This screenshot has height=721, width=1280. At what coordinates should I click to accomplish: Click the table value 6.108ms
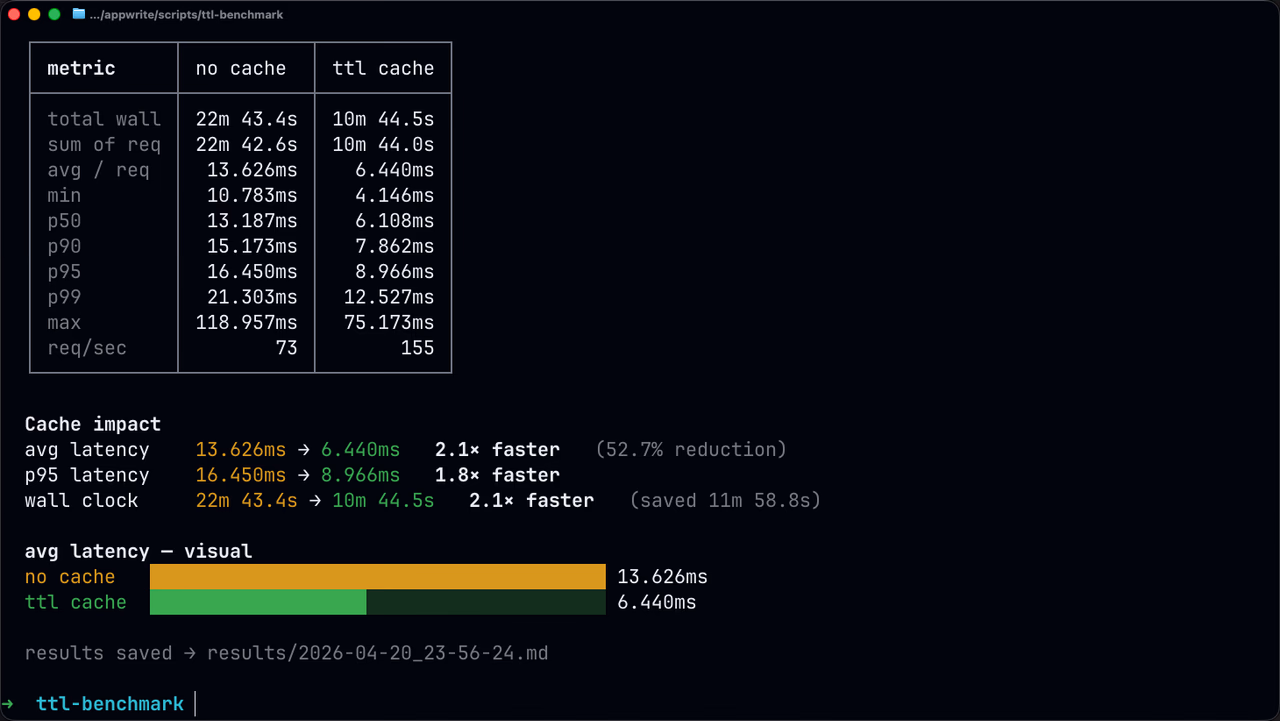click(395, 221)
